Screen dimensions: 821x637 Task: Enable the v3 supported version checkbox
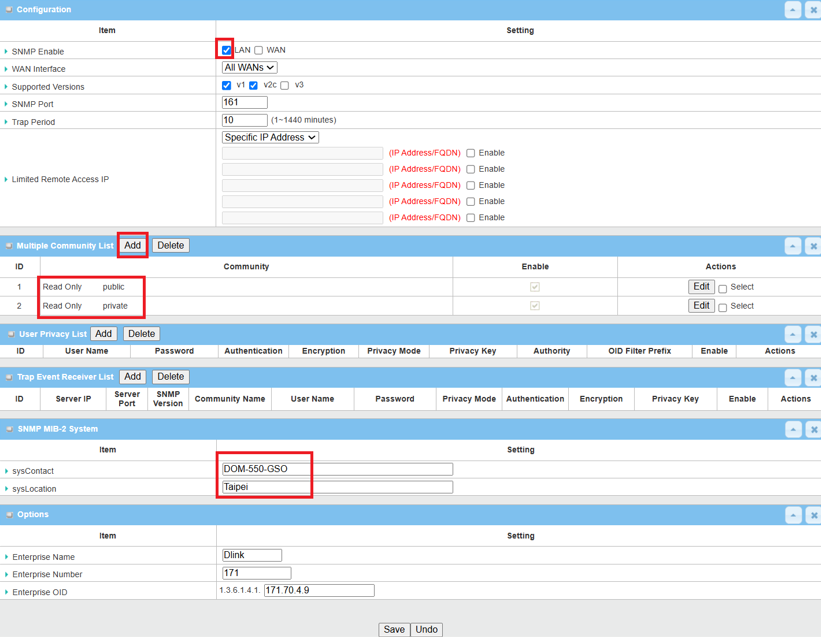pos(285,86)
